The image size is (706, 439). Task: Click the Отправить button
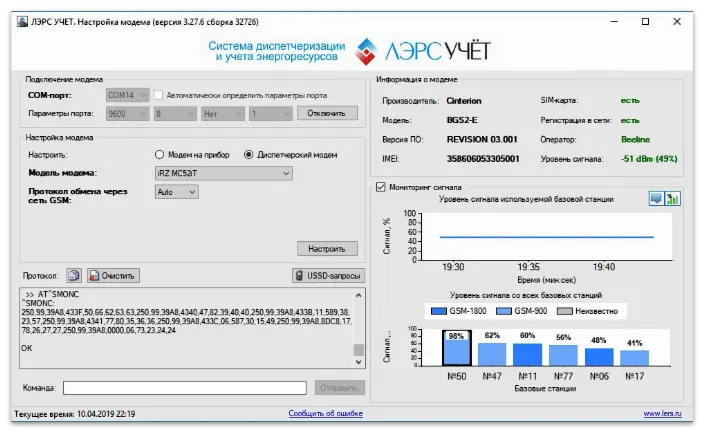tap(339, 388)
